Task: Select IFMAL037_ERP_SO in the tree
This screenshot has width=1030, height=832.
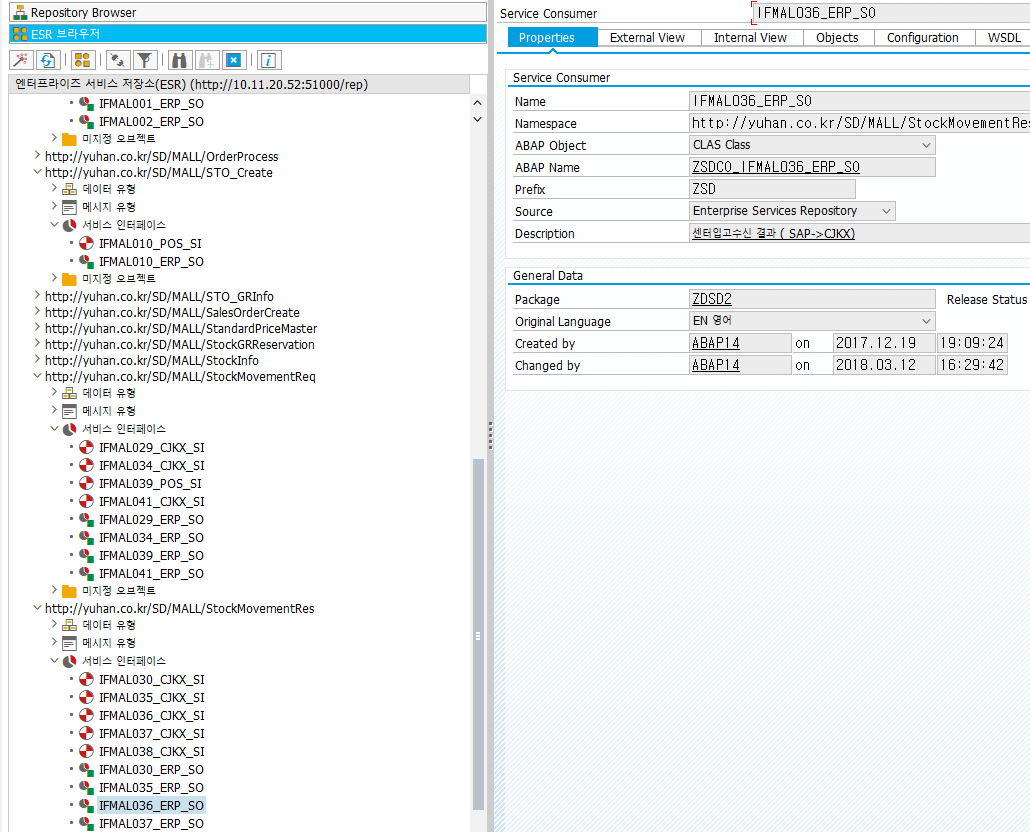Action: click(151, 823)
